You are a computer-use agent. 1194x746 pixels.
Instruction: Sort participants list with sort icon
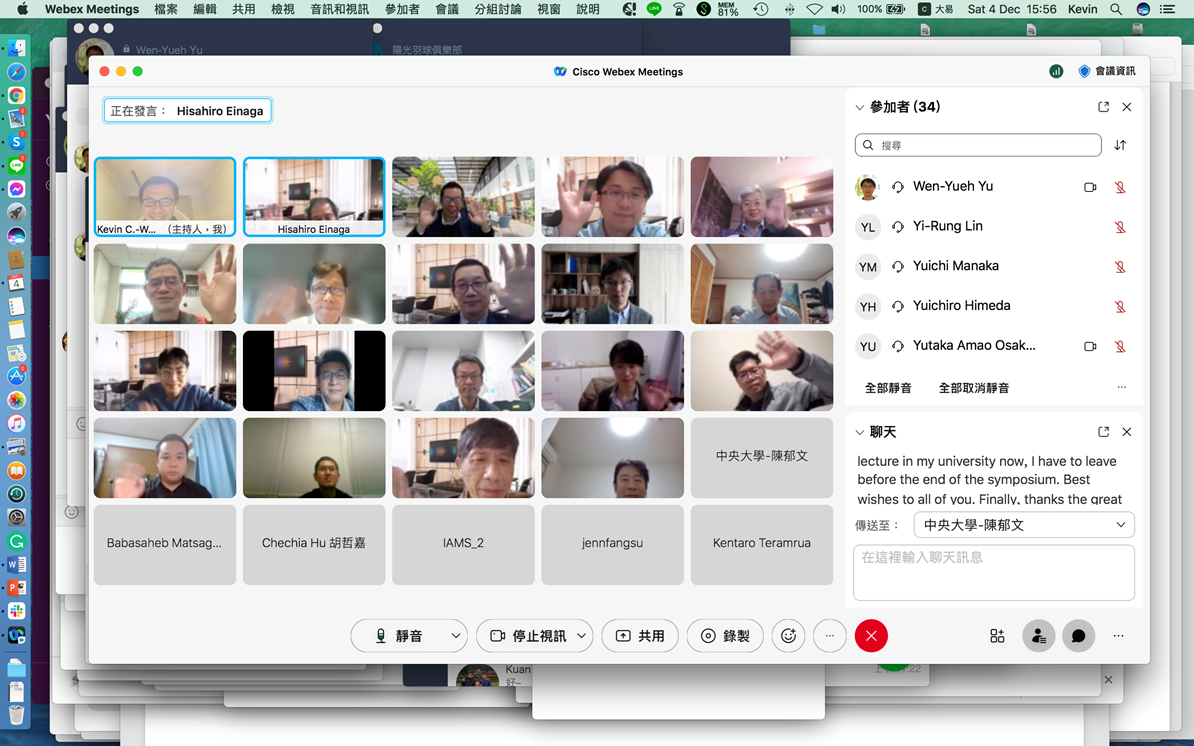tap(1120, 145)
